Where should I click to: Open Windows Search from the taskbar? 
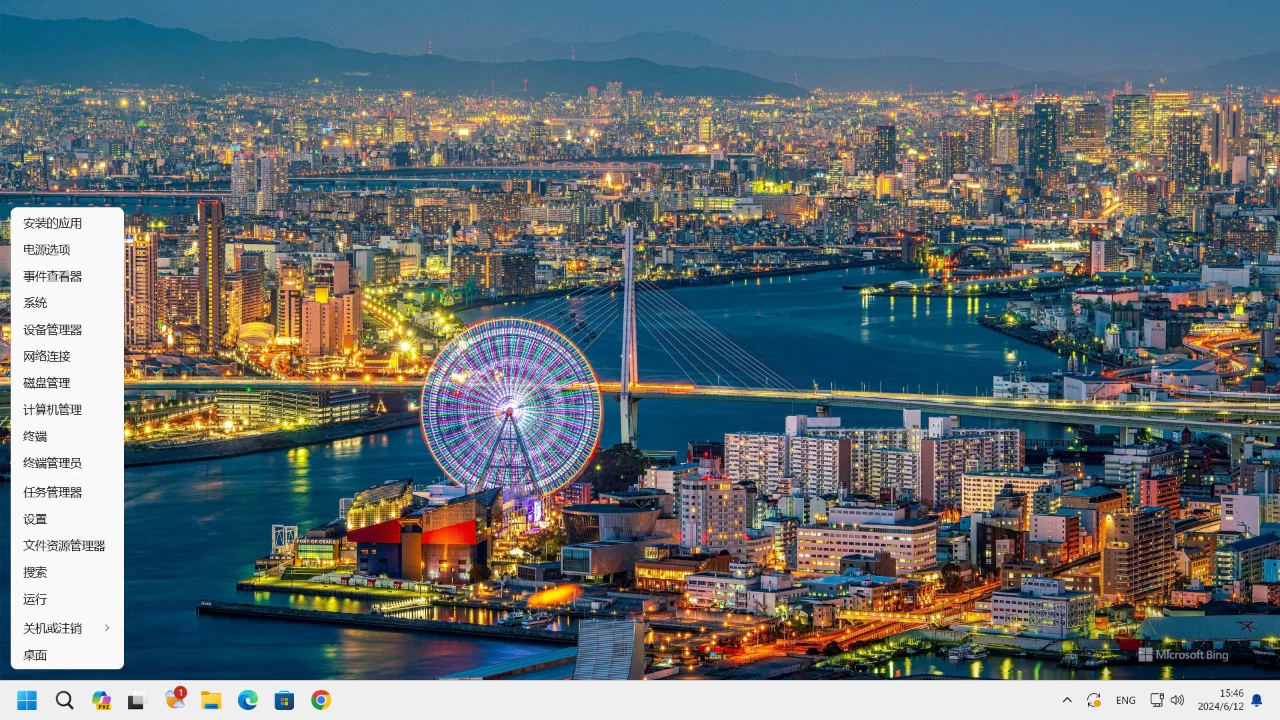click(64, 700)
